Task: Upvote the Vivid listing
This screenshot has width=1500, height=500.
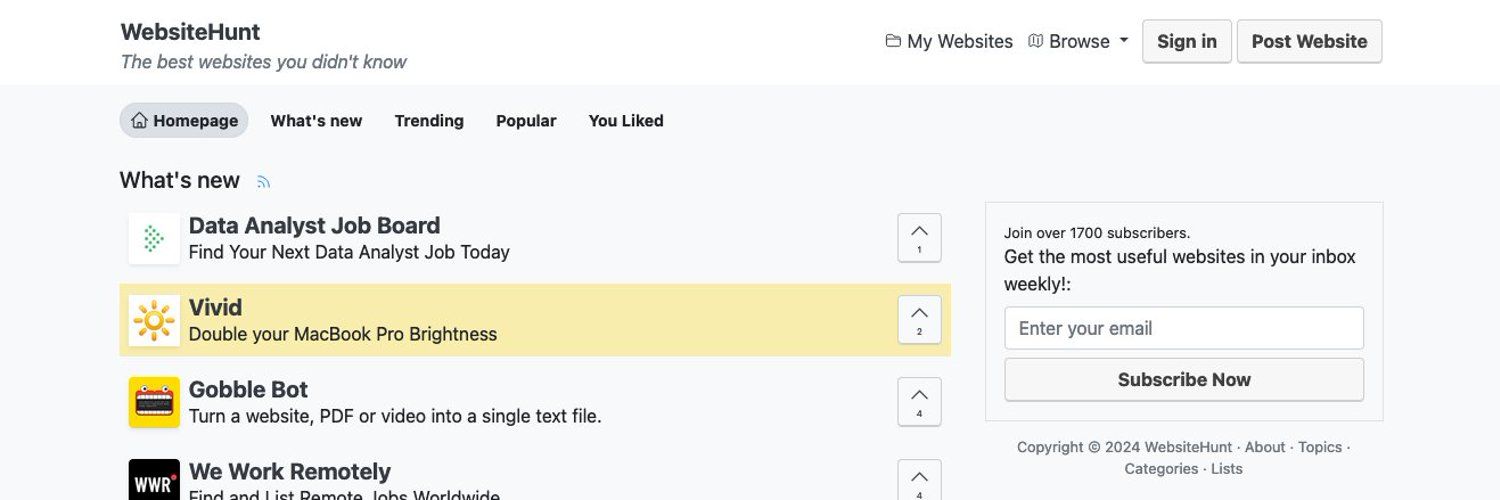Action: (919, 320)
